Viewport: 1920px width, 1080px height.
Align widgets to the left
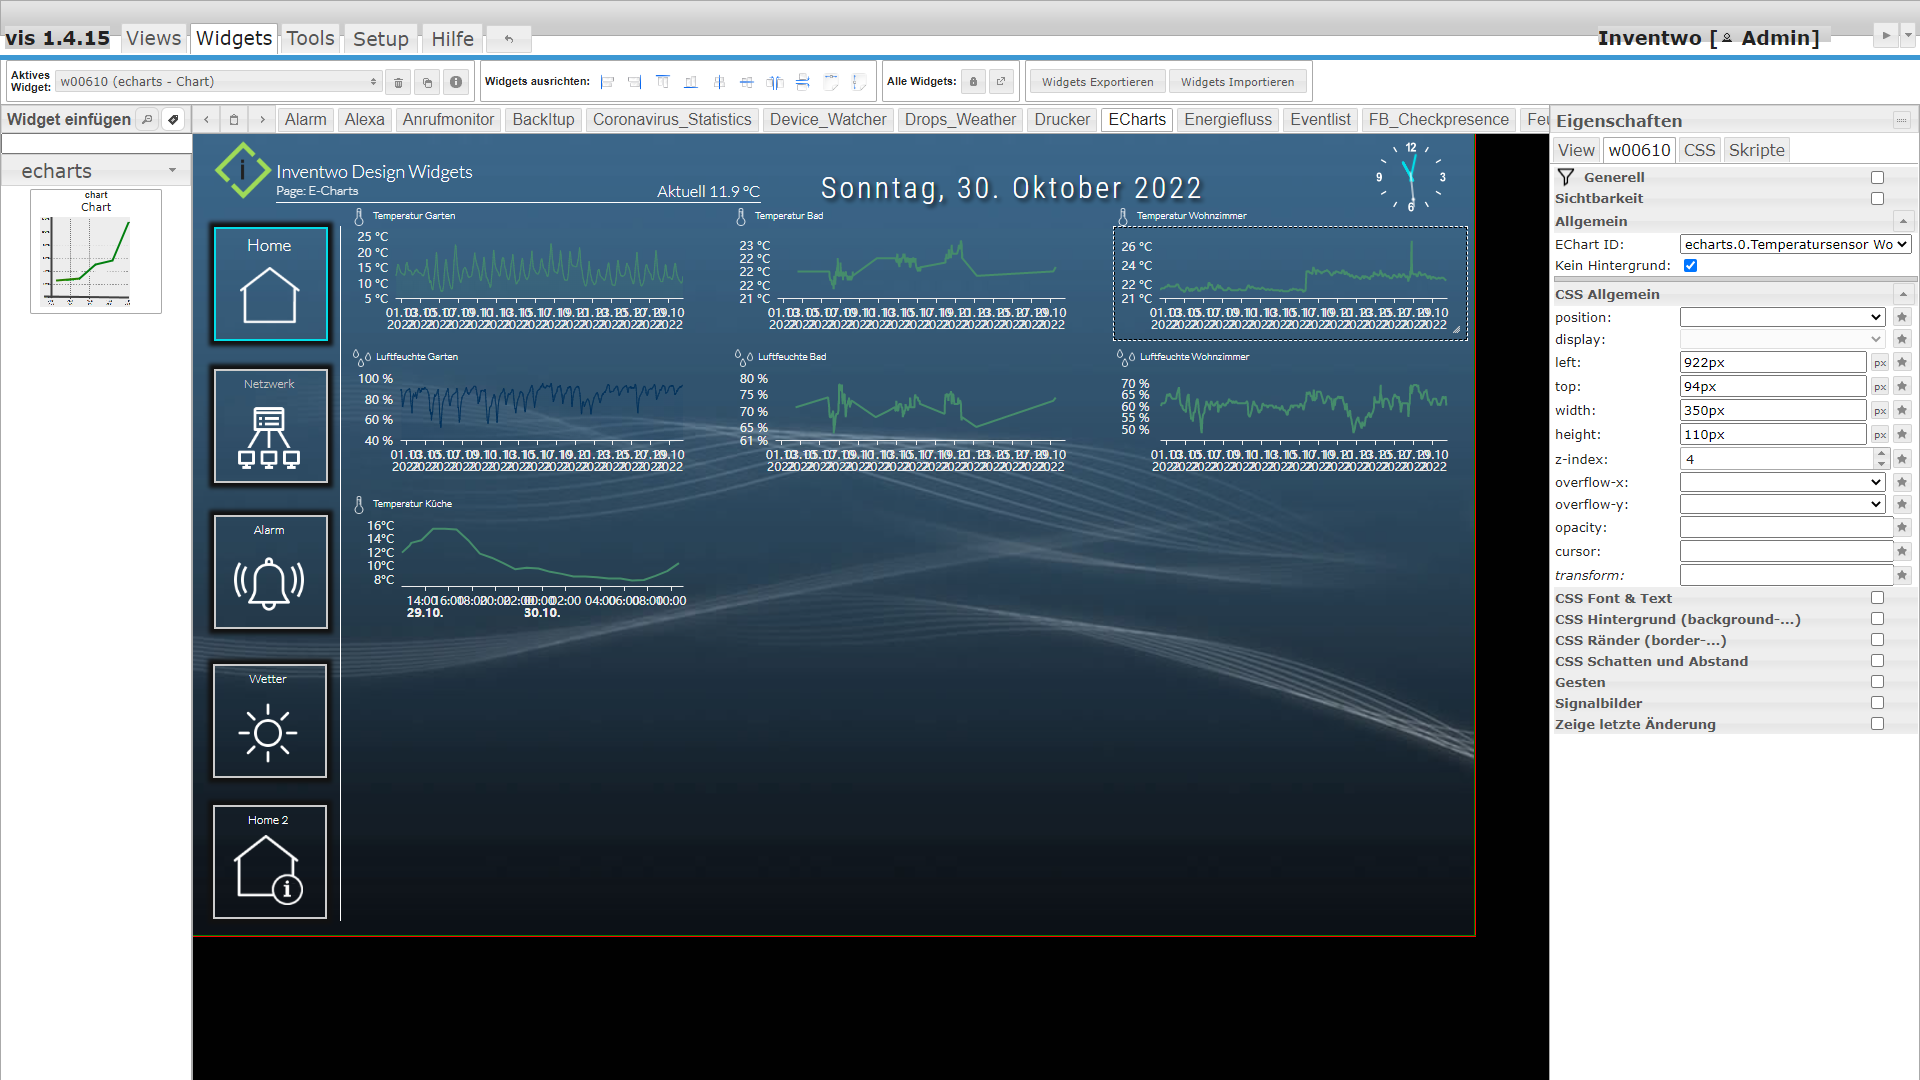click(607, 82)
